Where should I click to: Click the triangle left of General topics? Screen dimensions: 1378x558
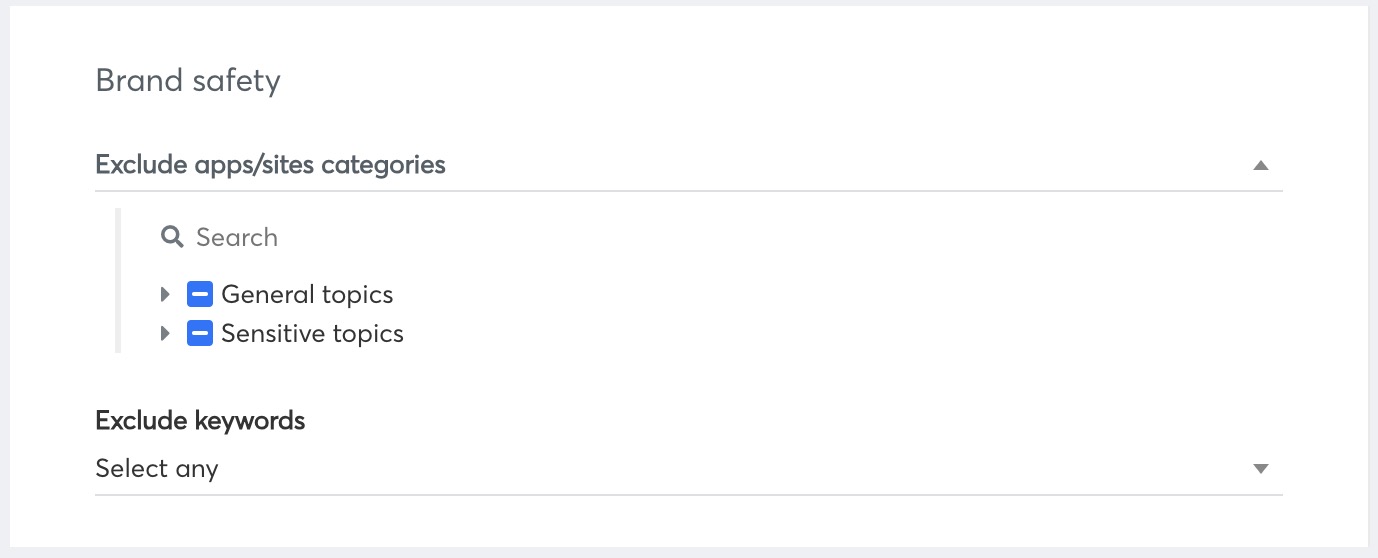(x=166, y=294)
